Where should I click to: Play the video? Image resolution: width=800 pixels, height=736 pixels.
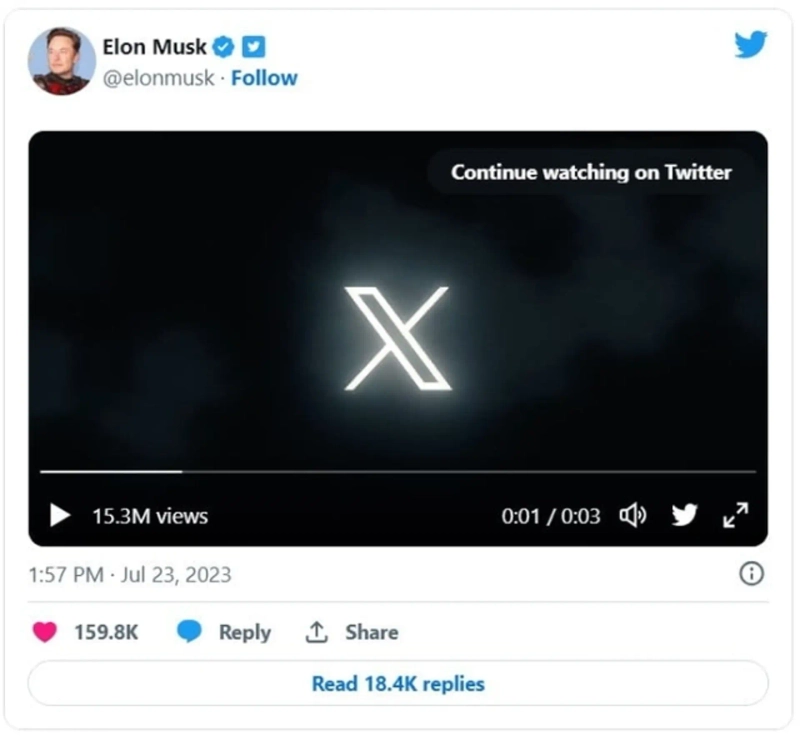tap(60, 516)
